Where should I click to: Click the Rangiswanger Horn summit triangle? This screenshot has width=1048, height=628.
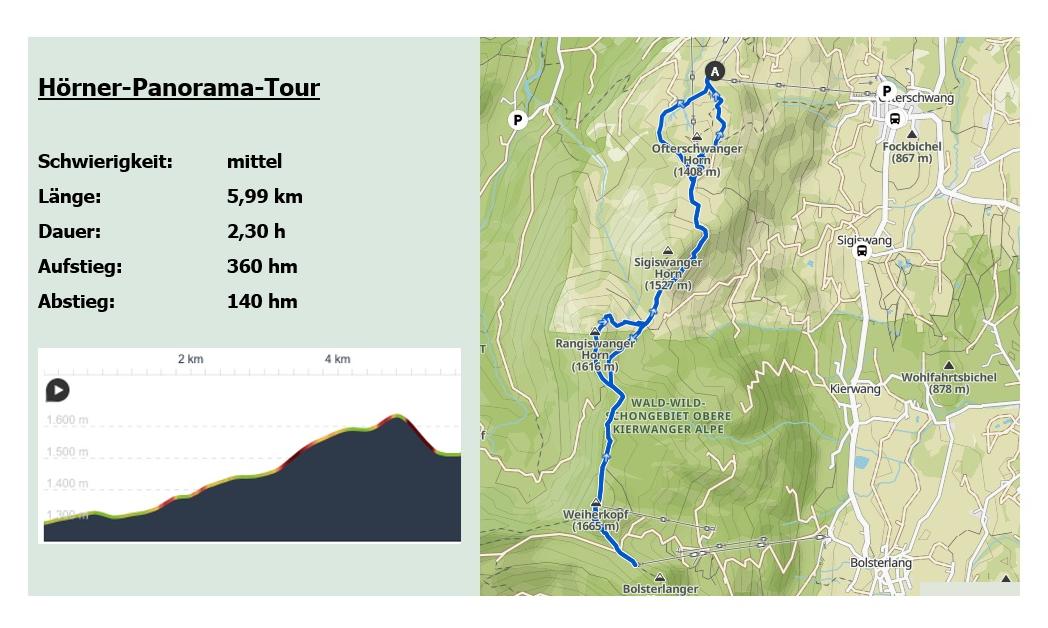click(x=594, y=331)
